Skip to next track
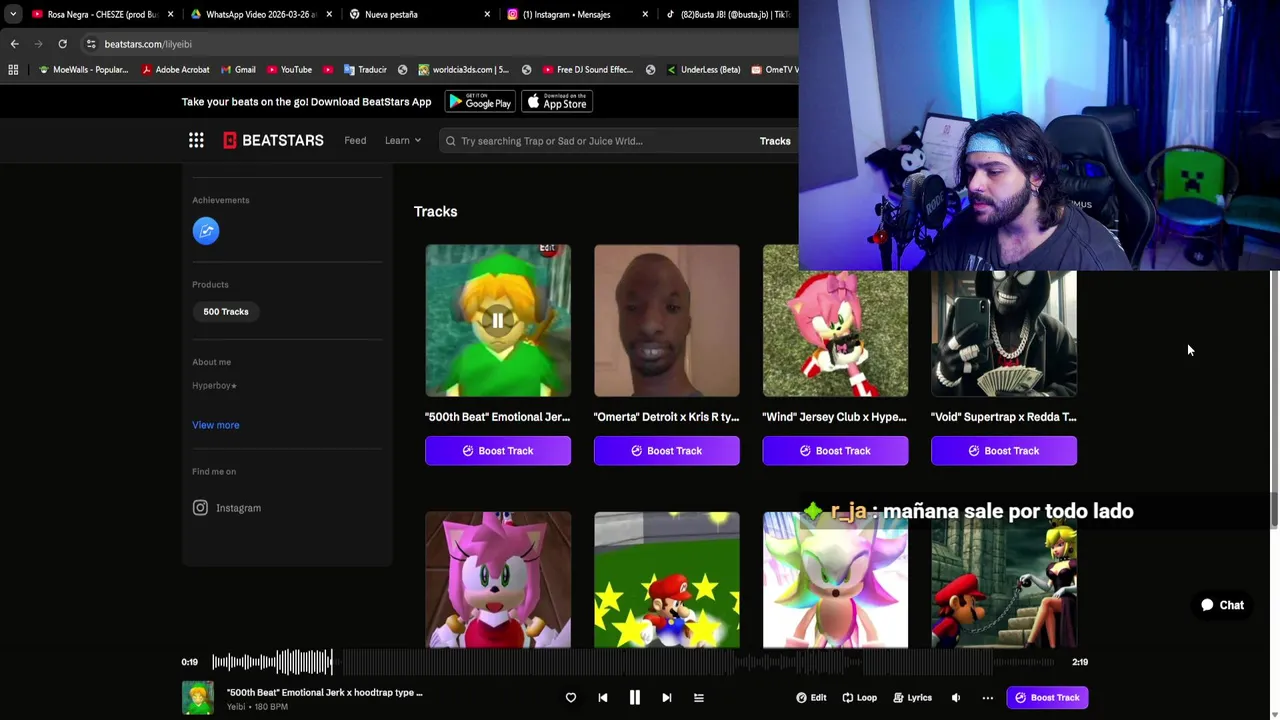This screenshot has width=1280, height=720. (x=667, y=698)
